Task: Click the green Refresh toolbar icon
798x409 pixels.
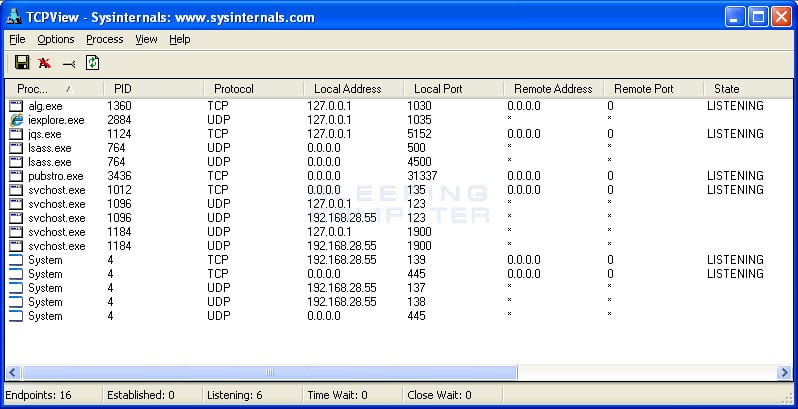Action: pos(92,63)
